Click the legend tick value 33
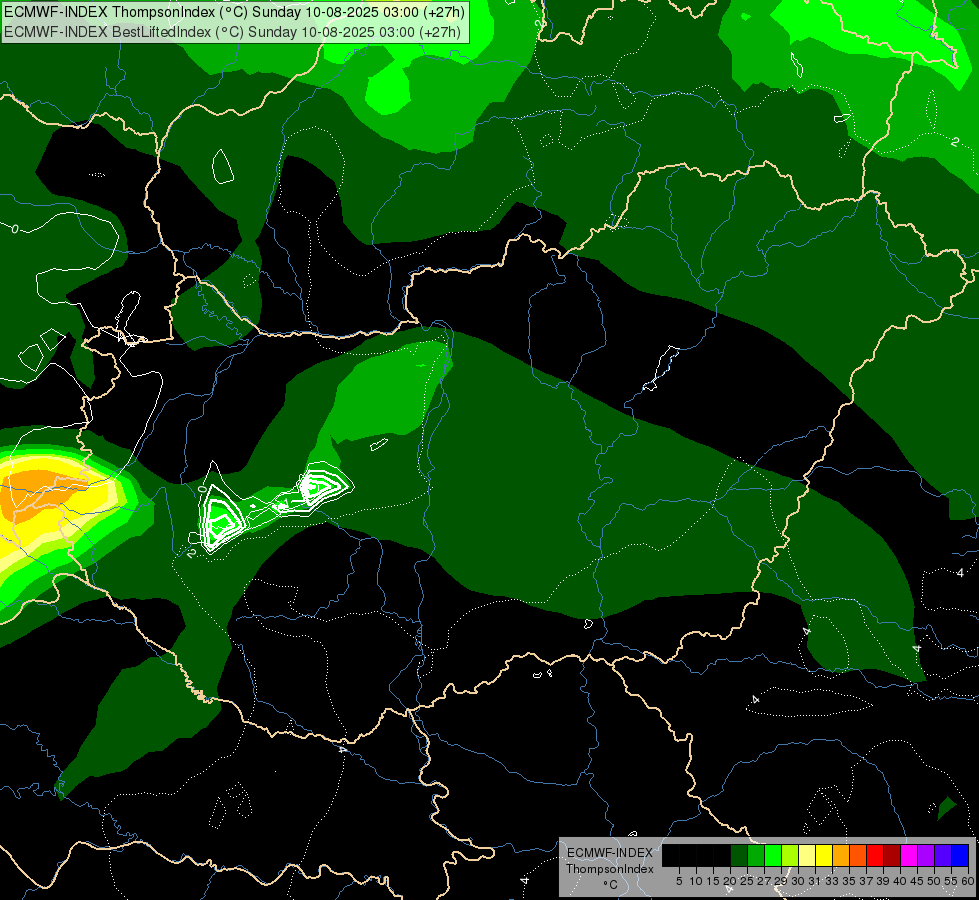Screen dimensions: 979x900 [x=832, y=881]
